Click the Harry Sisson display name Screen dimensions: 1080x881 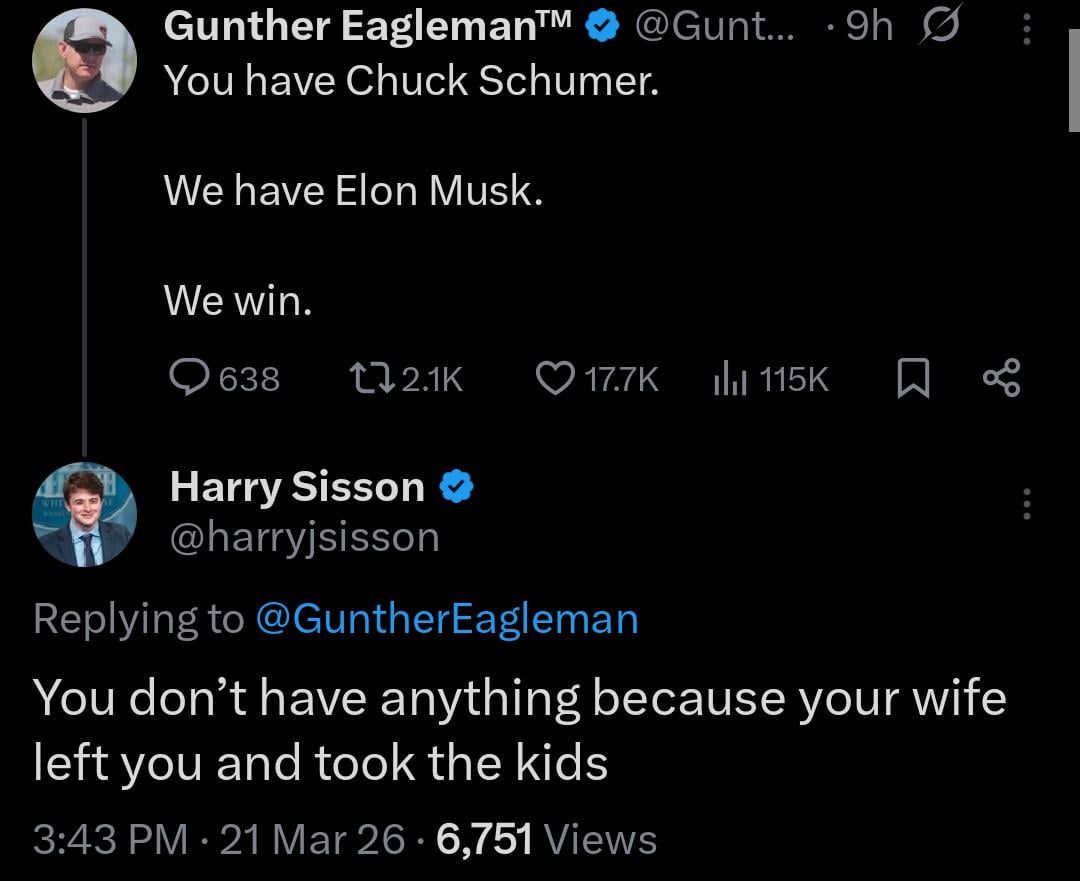click(x=297, y=487)
